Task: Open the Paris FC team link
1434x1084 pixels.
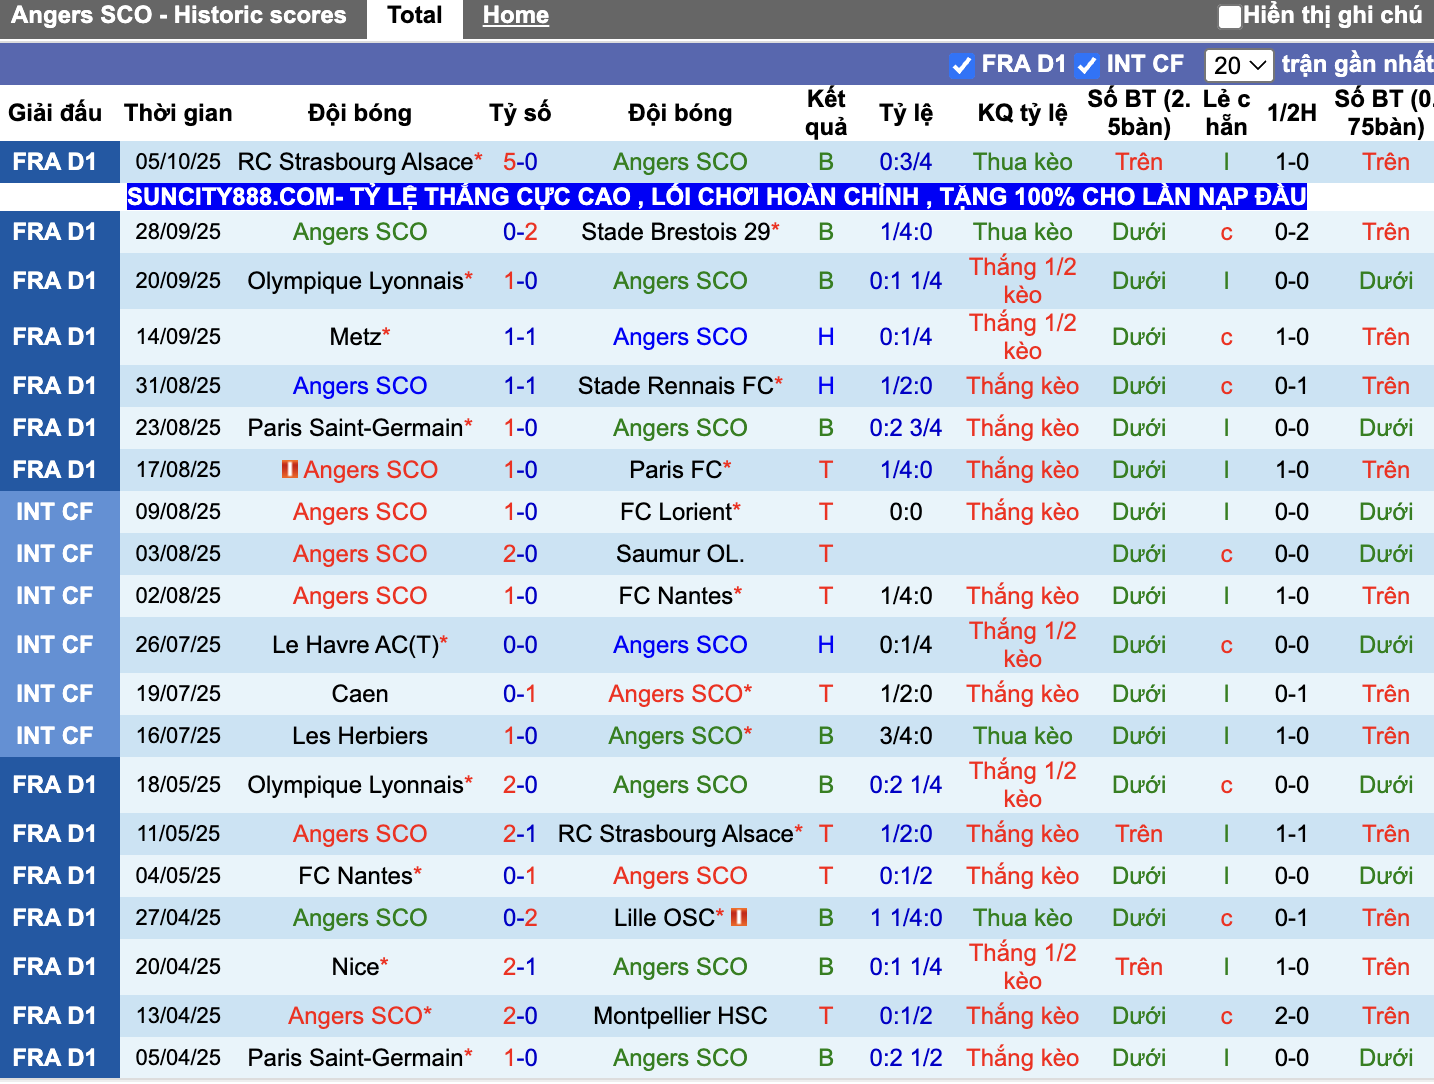Action: [x=676, y=470]
